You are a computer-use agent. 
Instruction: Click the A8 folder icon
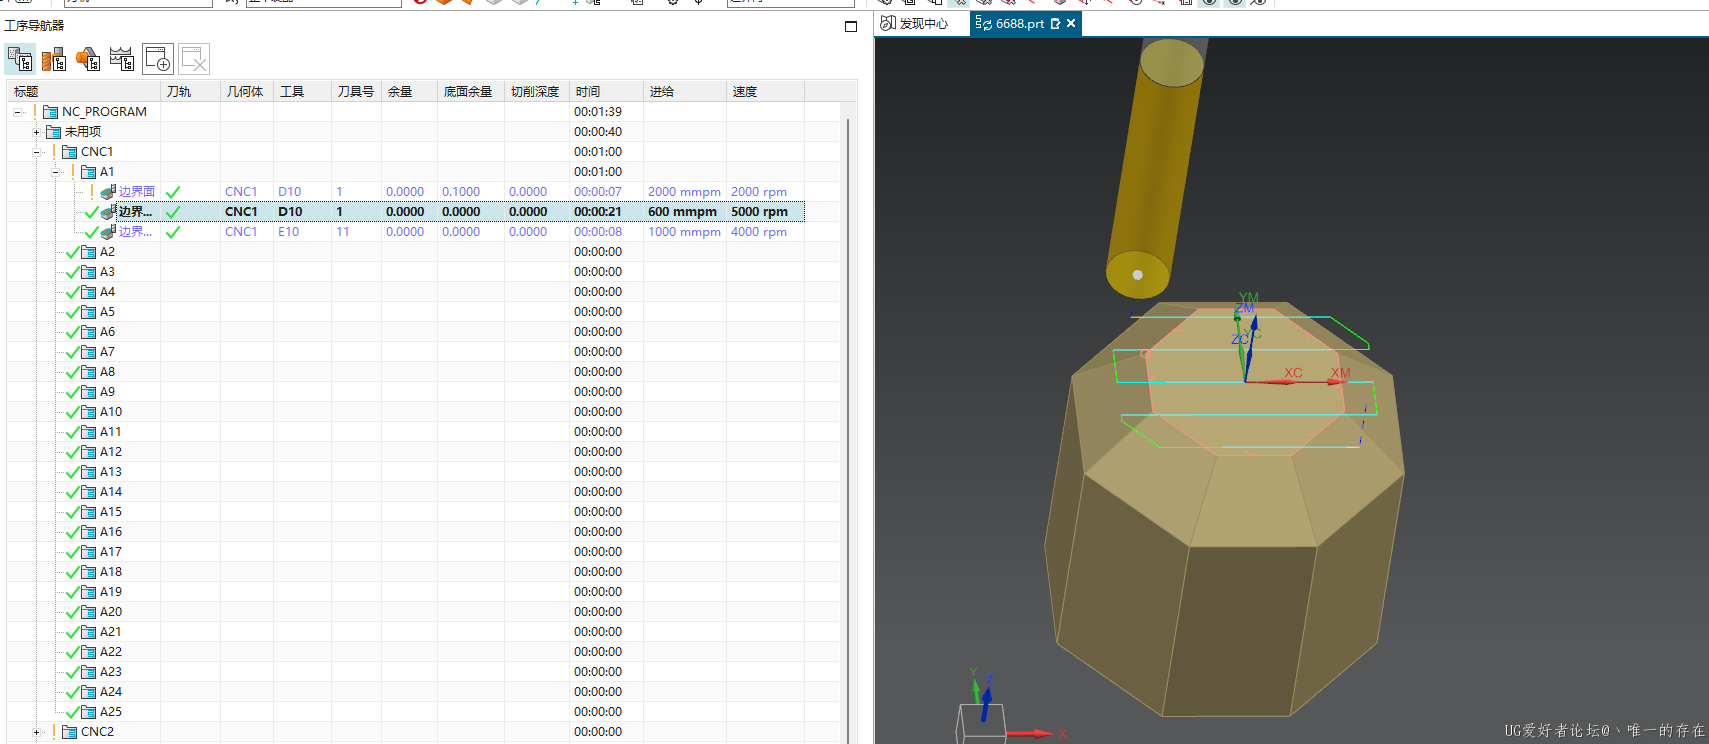point(89,372)
